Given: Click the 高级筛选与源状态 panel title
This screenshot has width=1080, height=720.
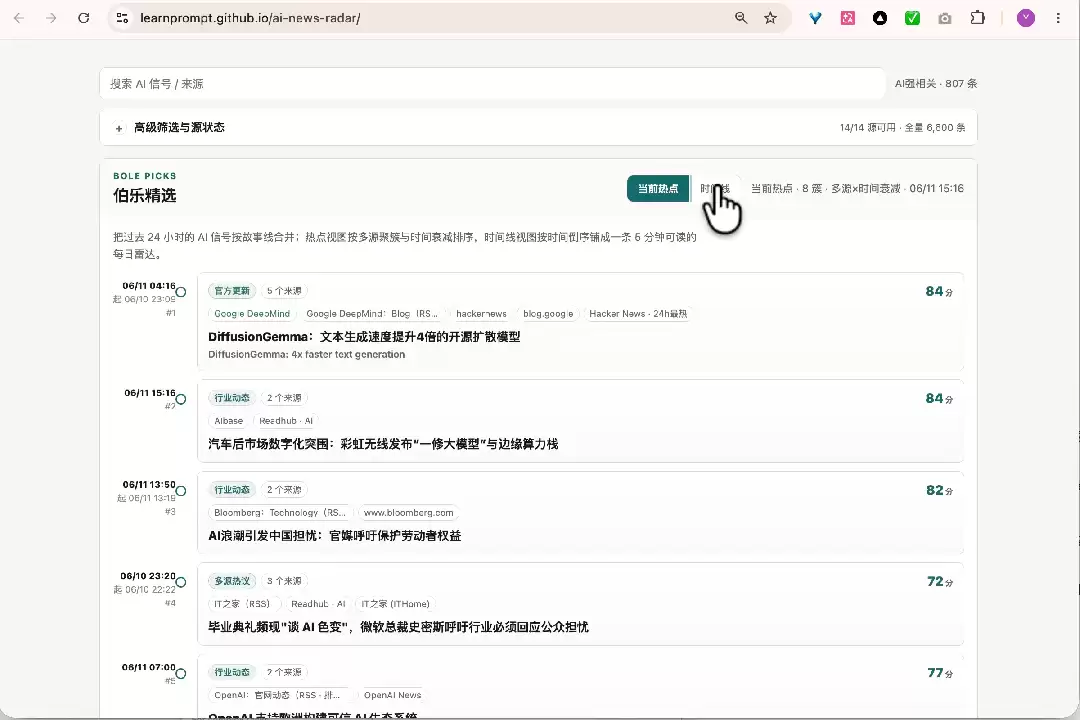Looking at the screenshot, I should (179, 127).
